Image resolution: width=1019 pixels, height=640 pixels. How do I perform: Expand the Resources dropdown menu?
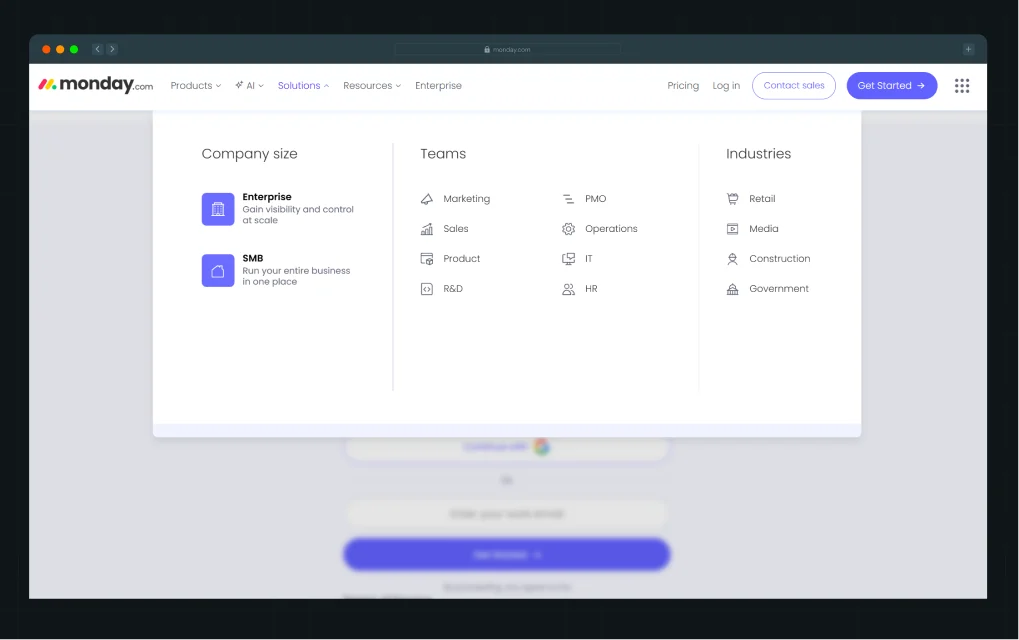coord(372,86)
